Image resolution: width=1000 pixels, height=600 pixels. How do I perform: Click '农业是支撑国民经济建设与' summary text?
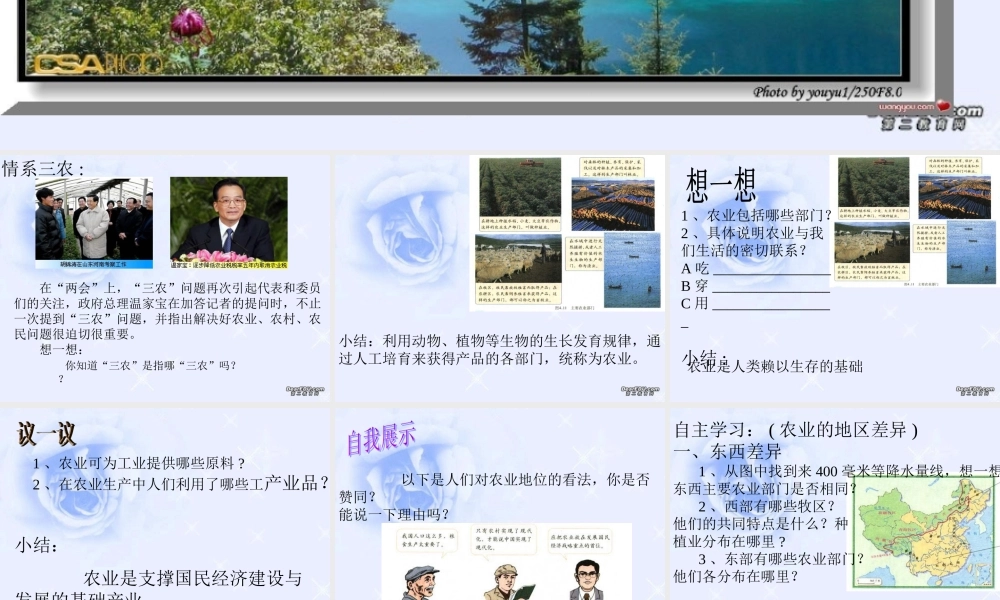point(193,578)
